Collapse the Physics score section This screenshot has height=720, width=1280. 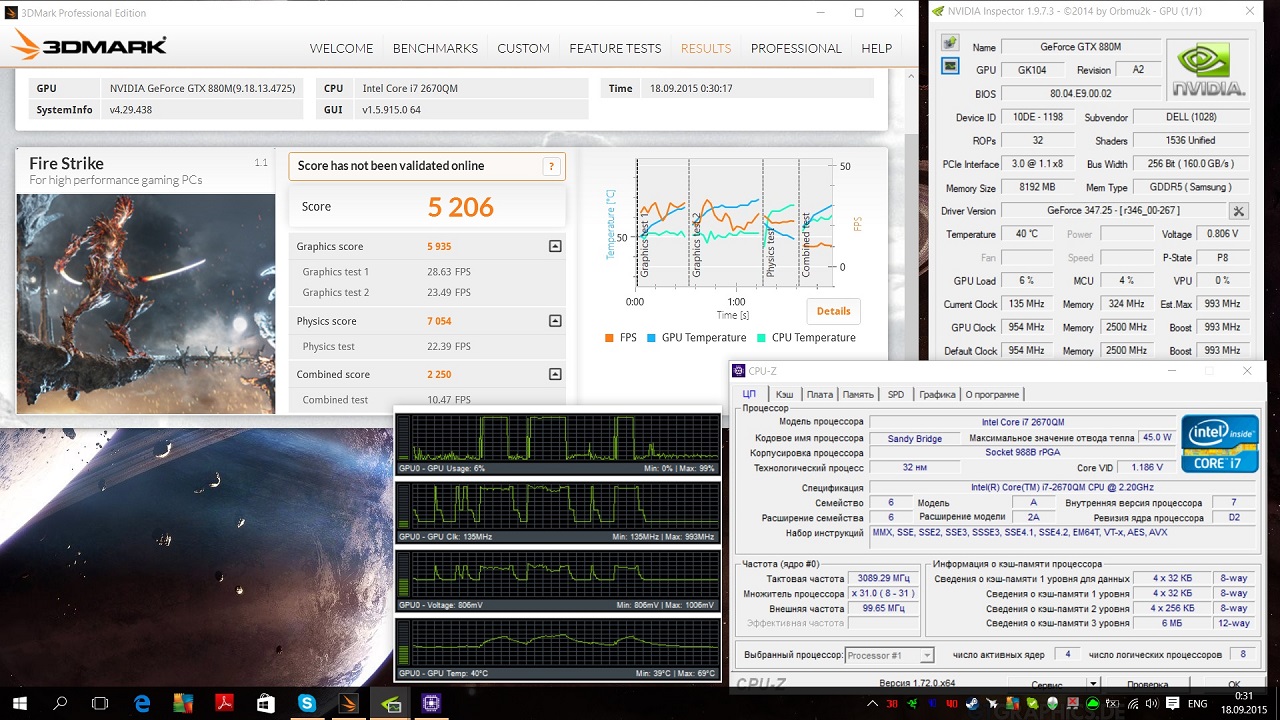(555, 321)
